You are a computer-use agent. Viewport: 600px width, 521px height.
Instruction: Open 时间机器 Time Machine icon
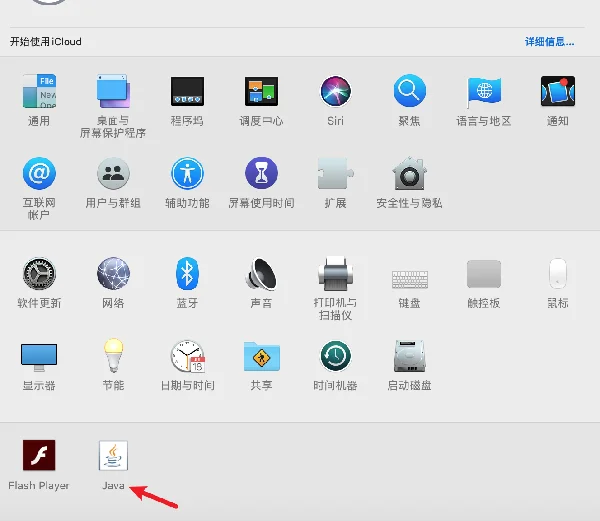click(335, 356)
